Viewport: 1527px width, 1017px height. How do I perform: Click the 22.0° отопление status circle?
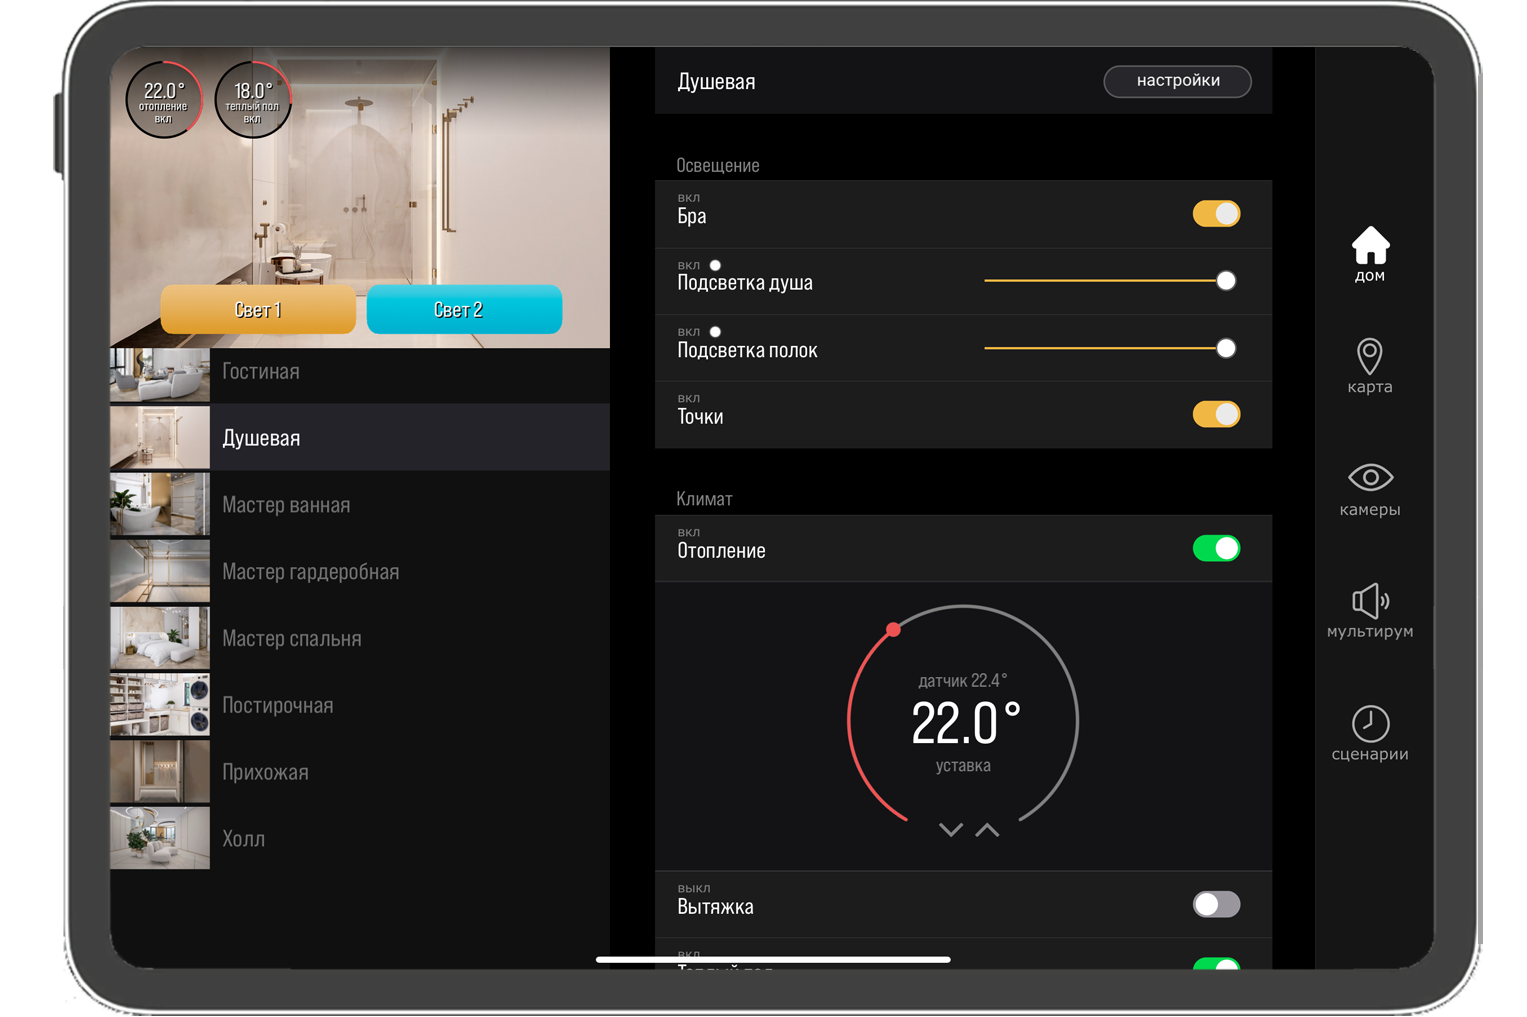(x=163, y=100)
